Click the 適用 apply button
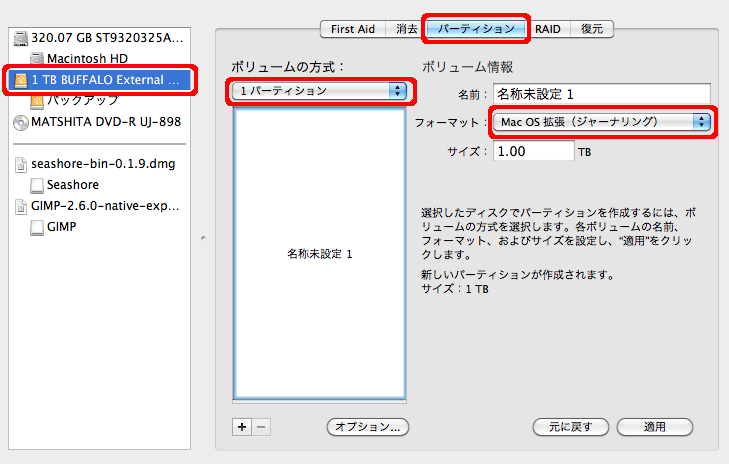Viewport: 729px width, 464px height. (x=655, y=427)
